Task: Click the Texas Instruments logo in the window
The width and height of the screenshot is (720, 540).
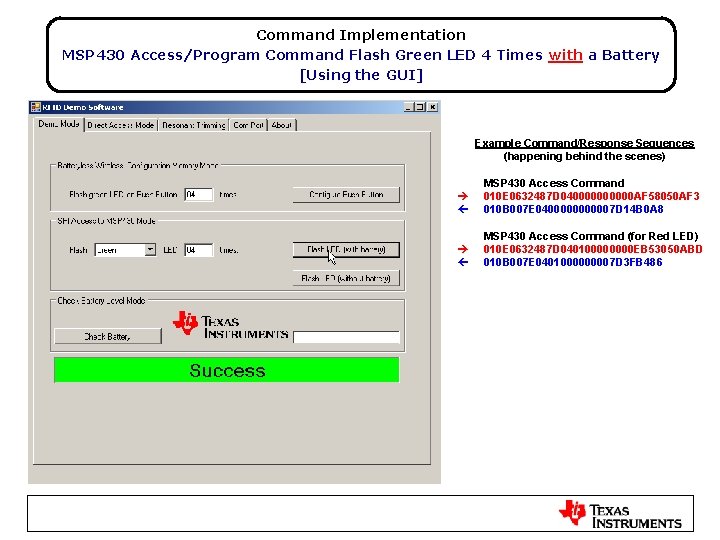Action: [231, 325]
